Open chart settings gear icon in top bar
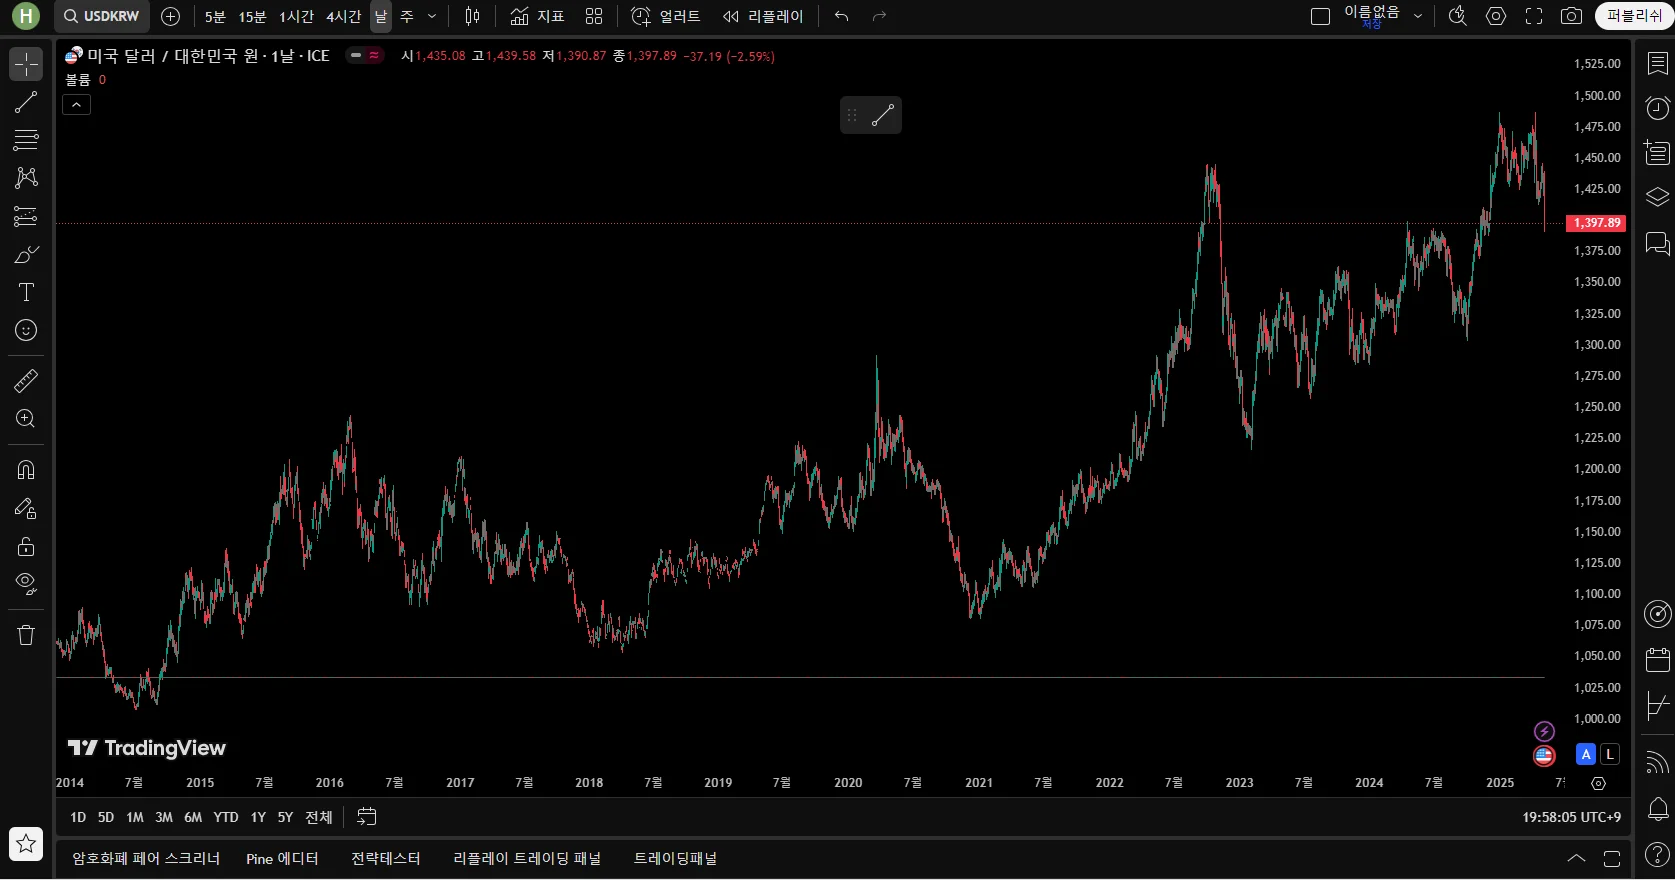The height and width of the screenshot is (881, 1675). 1496,16
